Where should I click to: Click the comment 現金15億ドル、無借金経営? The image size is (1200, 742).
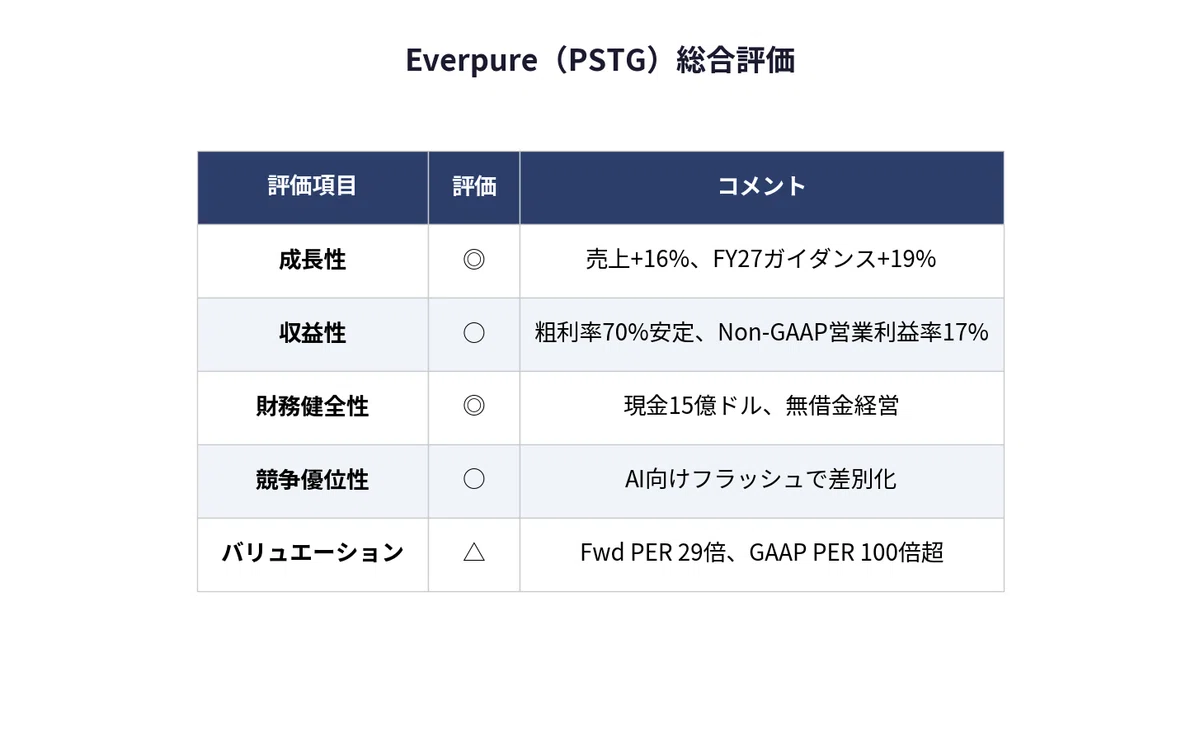[761, 406]
